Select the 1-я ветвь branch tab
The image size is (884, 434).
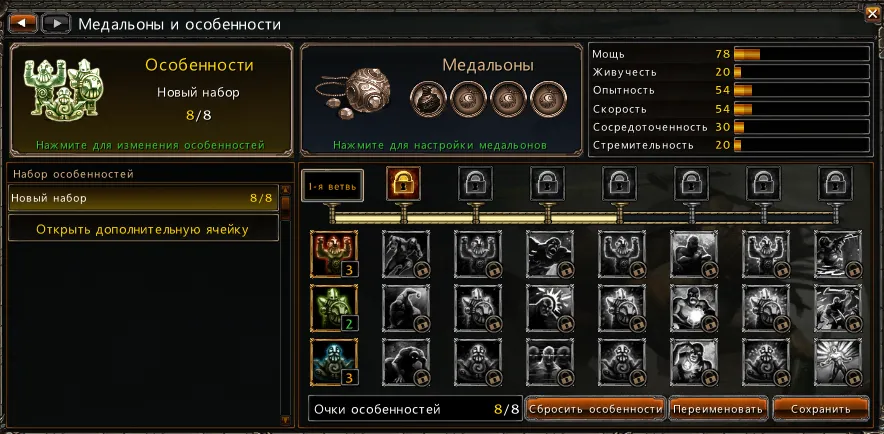pos(333,185)
